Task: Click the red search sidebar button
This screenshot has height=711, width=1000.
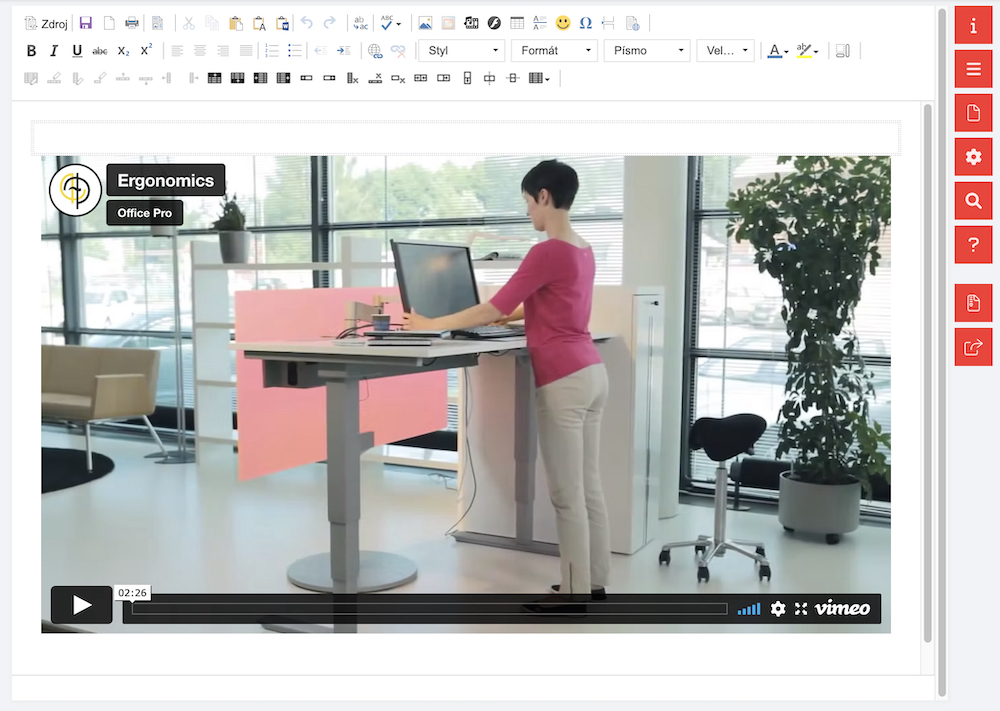Action: coord(973,201)
